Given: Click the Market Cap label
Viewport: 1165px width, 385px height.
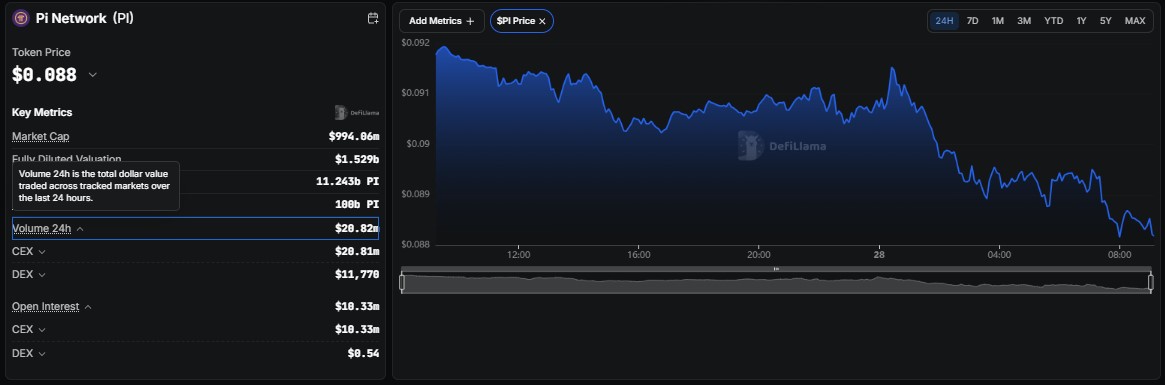Looking at the screenshot, I should (x=41, y=136).
